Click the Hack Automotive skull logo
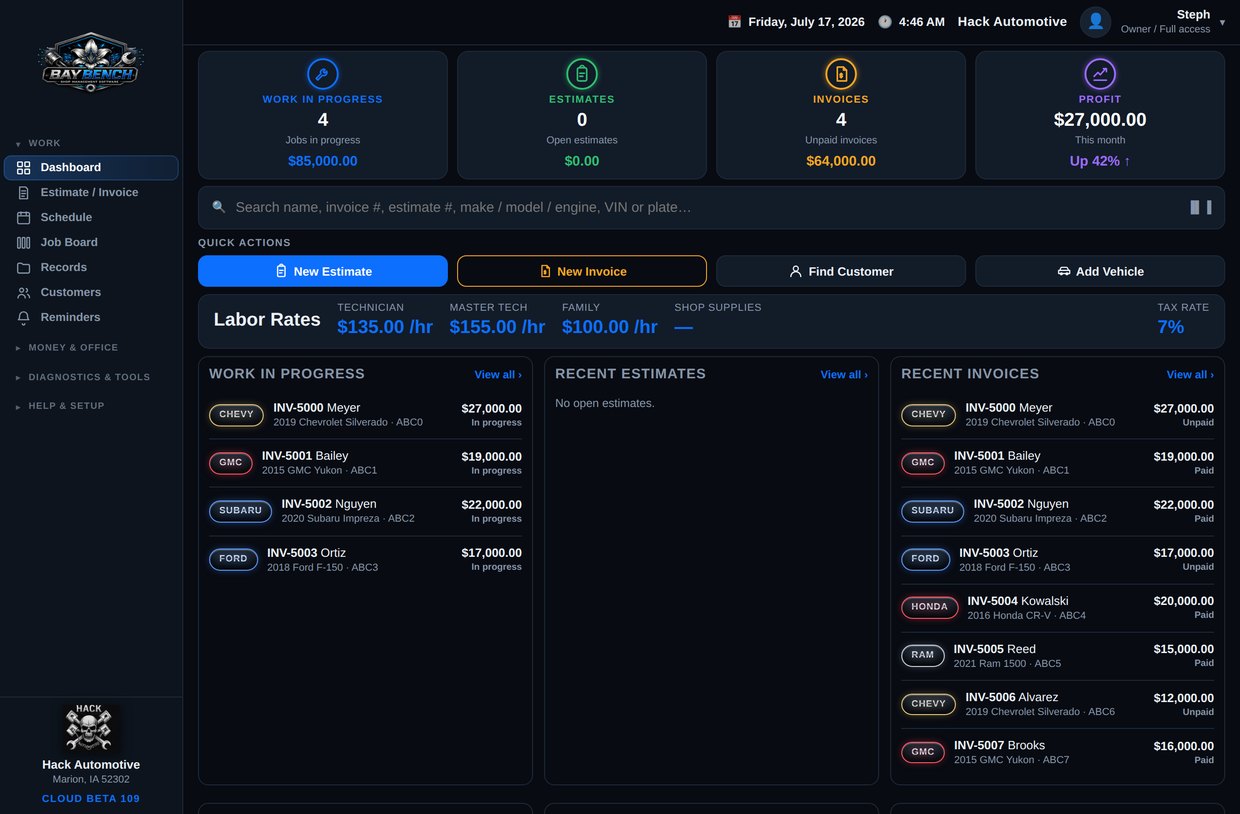1240x814 pixels. 91,728
